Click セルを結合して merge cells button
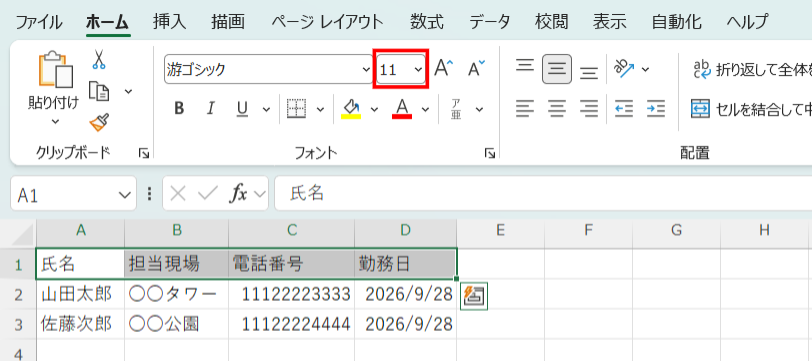 pyautogui.click(x=751, y=109)
